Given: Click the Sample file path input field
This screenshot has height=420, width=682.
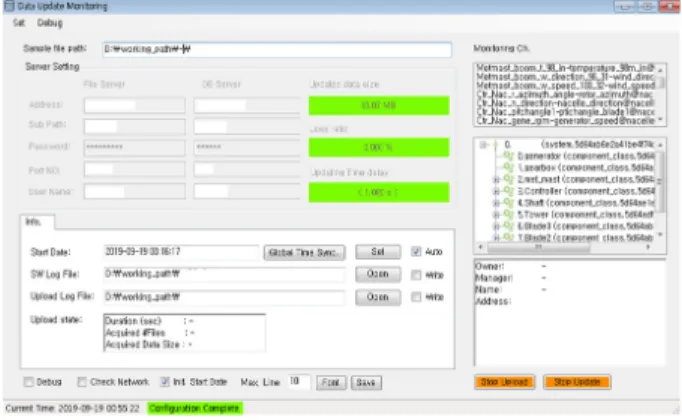Looking at the screenshot, I should click(277, 49).
